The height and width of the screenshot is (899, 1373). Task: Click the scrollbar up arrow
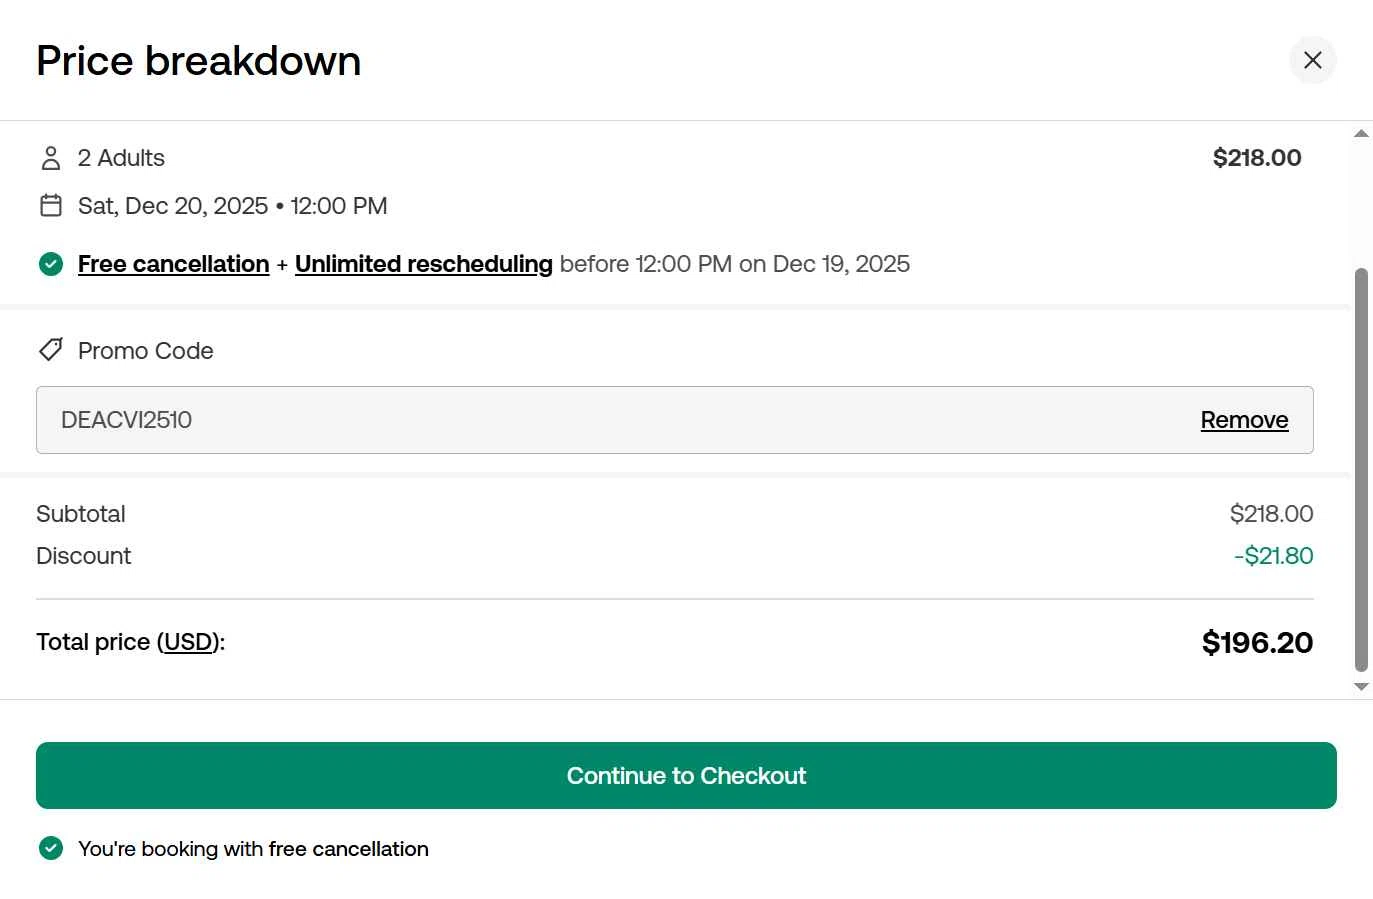pos(1361,134)
